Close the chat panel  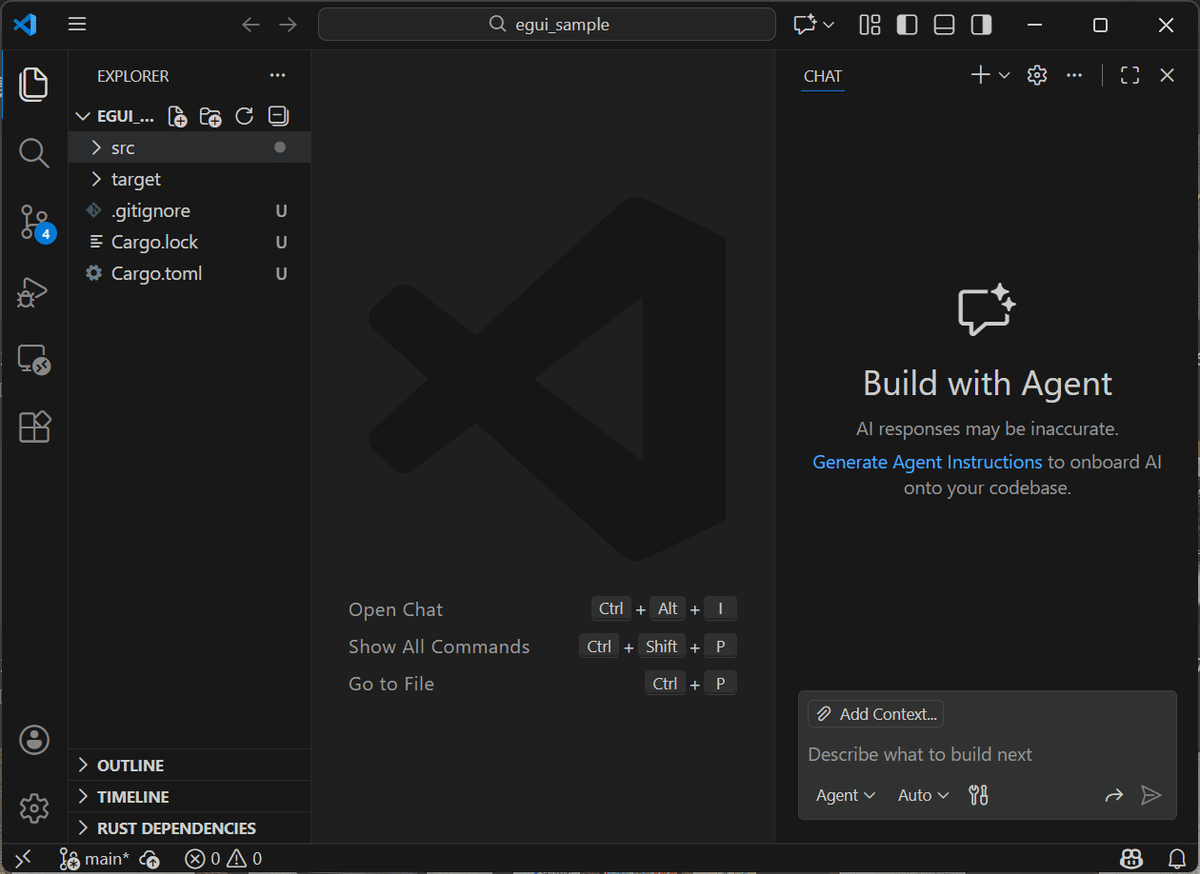tap(1167, 75)
